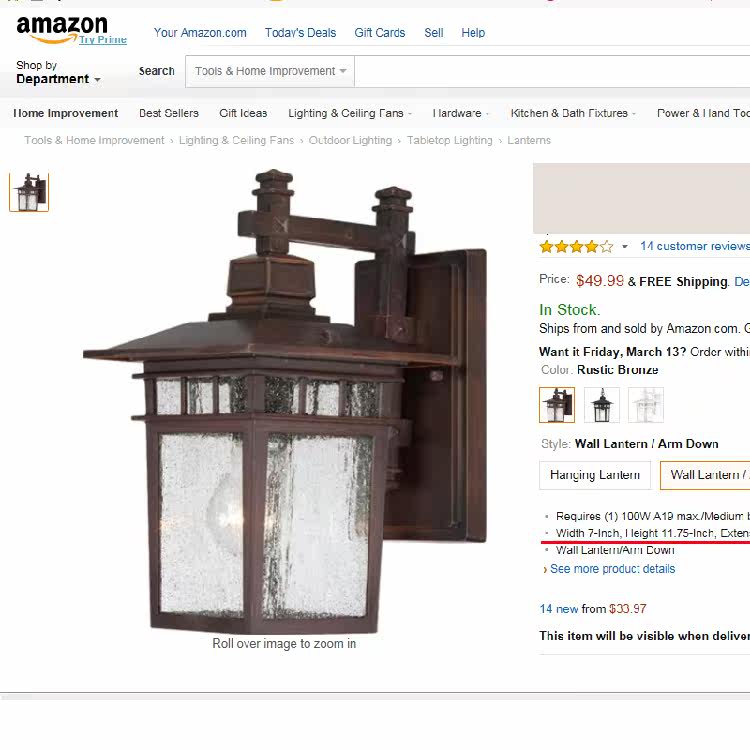
Task: Open Today's Deals link
Action: pos(300,33)
